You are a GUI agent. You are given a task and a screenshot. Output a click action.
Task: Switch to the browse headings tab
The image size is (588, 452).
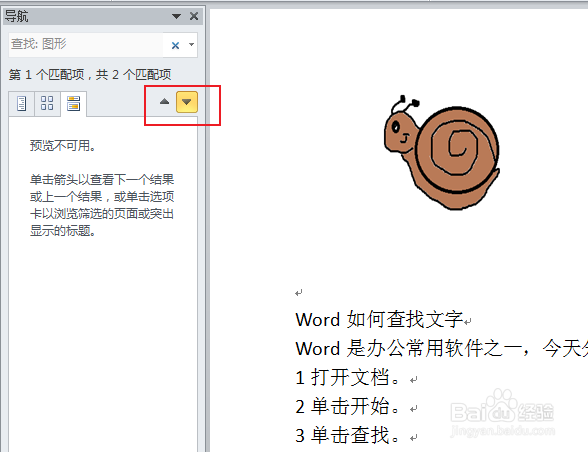22,104
